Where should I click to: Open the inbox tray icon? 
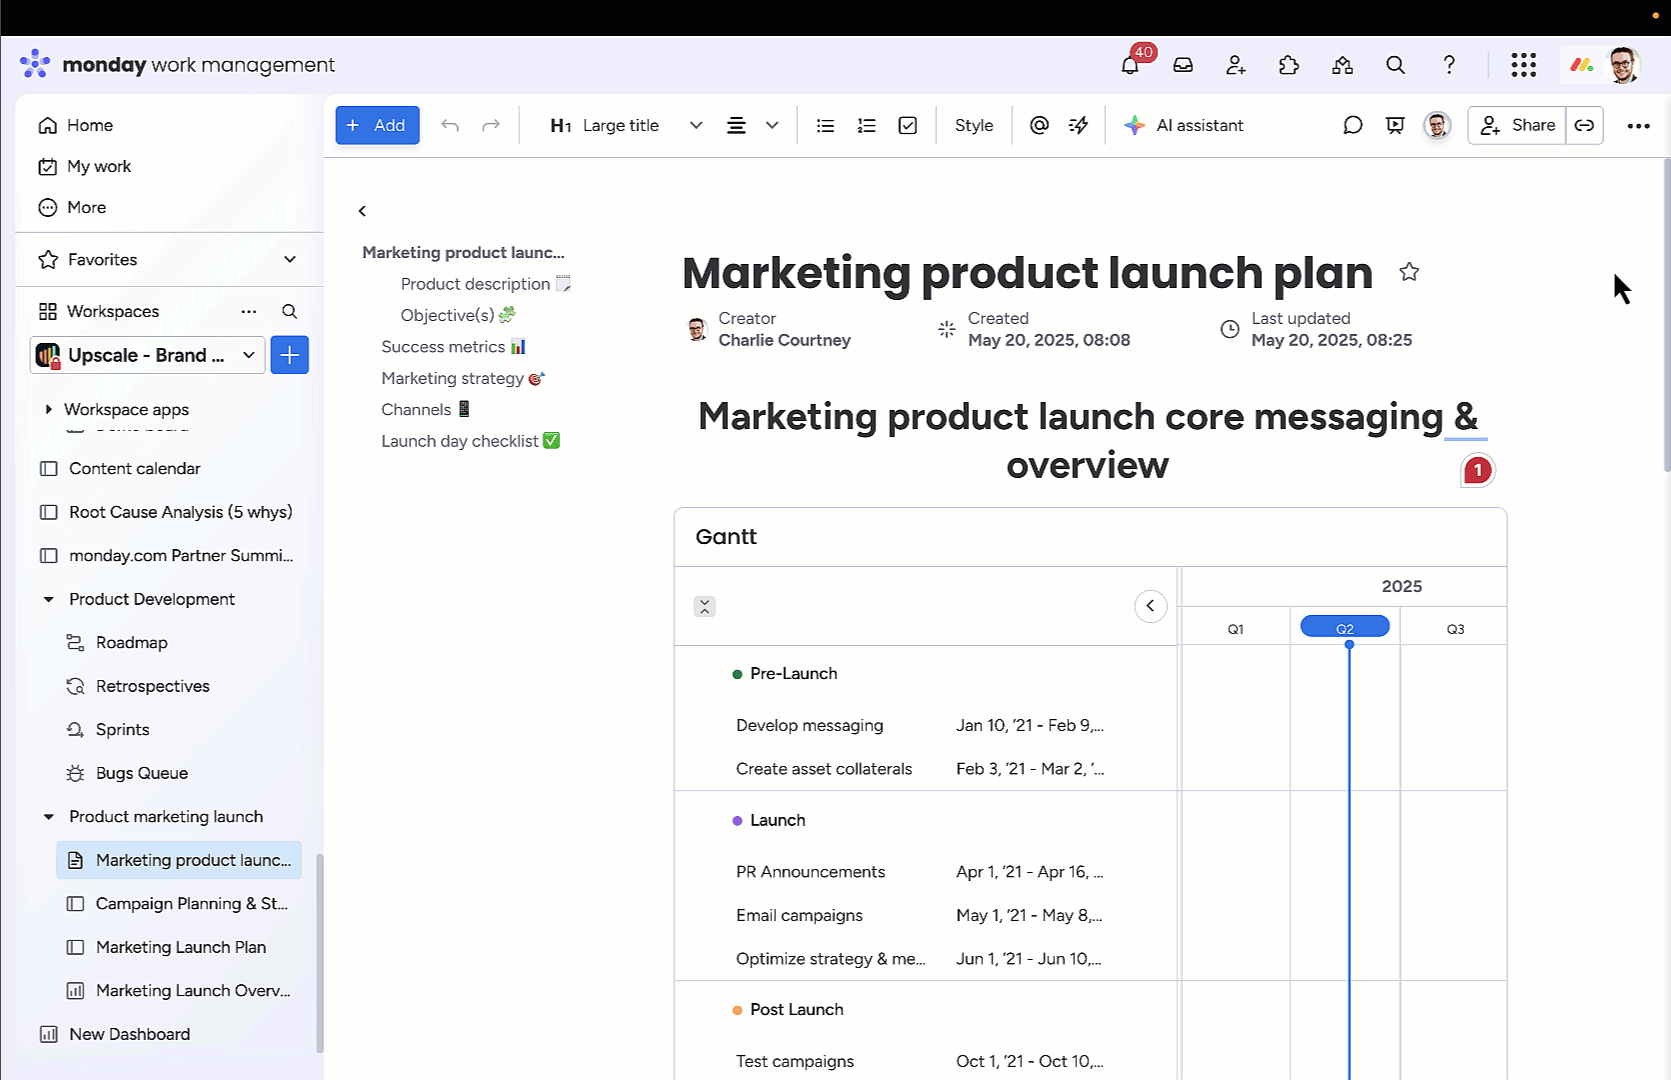click(x=1183, y=65)
